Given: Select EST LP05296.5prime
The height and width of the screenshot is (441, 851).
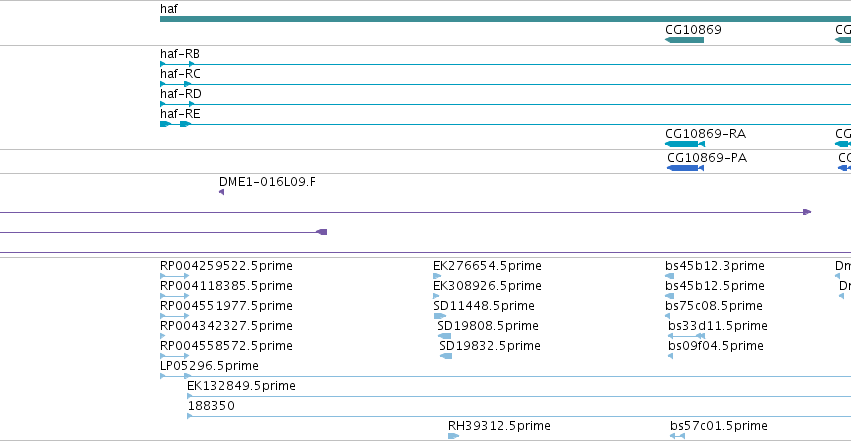Looking at the screenshot, I should coord(209,366).
